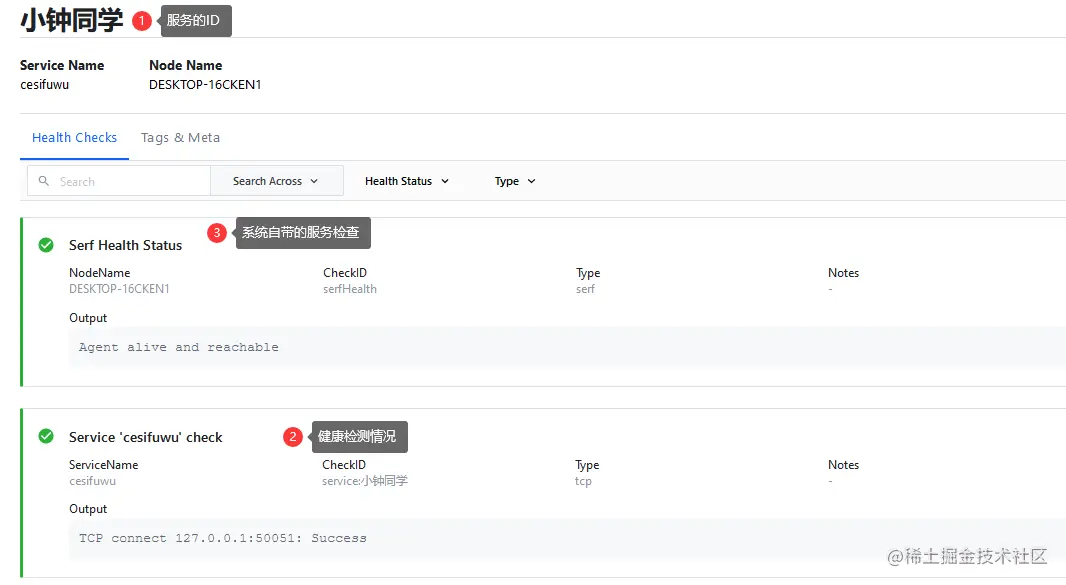Click red annotation badge number 1
The width and height of the screenshot is (1066, 585).
[x=143, y=21]
